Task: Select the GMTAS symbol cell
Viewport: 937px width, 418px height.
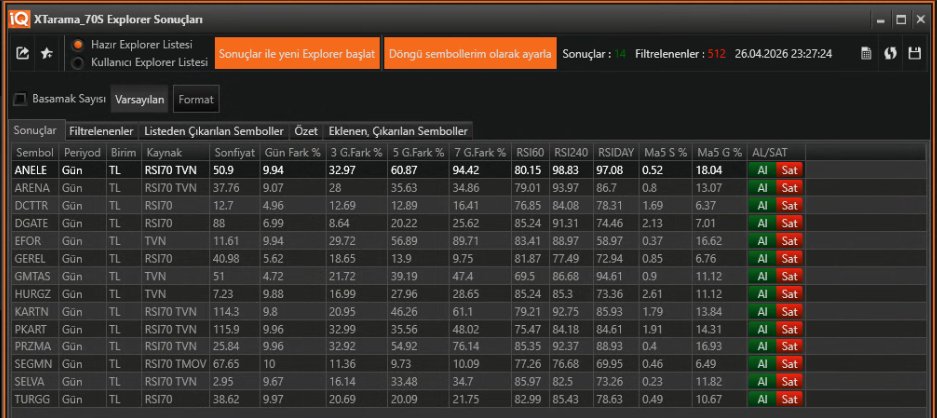Action: pos(35,276)
